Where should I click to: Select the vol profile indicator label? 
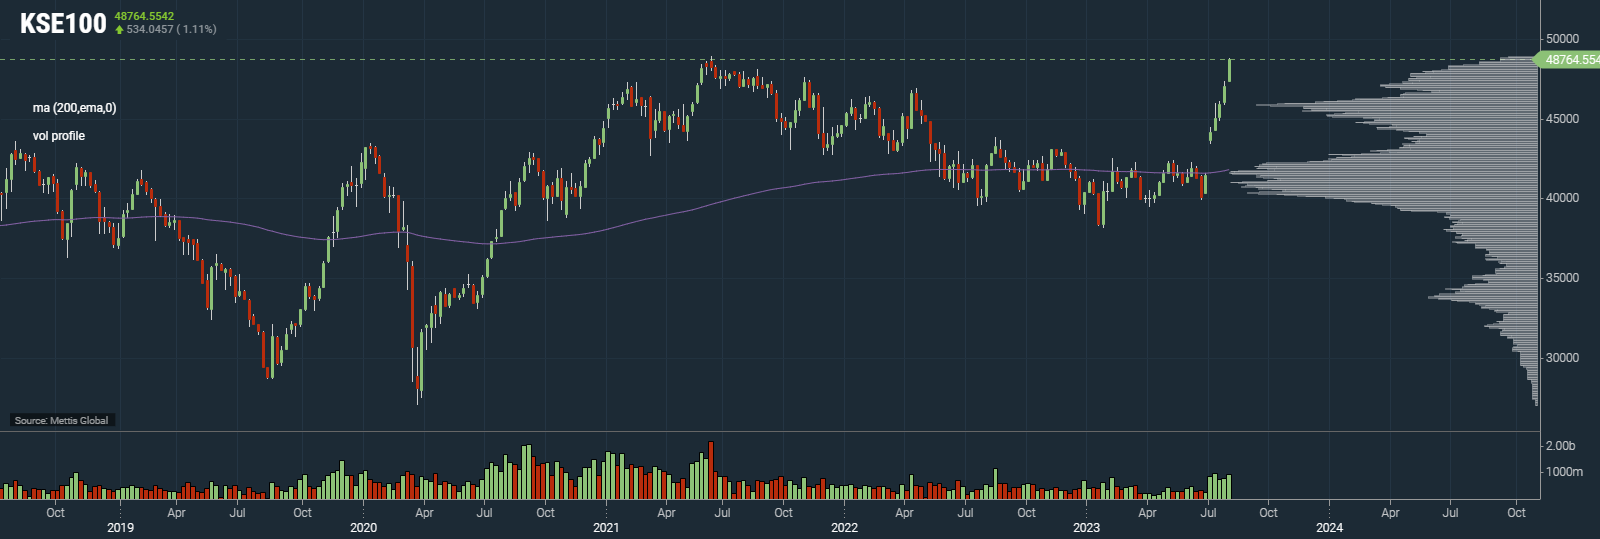tap(59, 136)
